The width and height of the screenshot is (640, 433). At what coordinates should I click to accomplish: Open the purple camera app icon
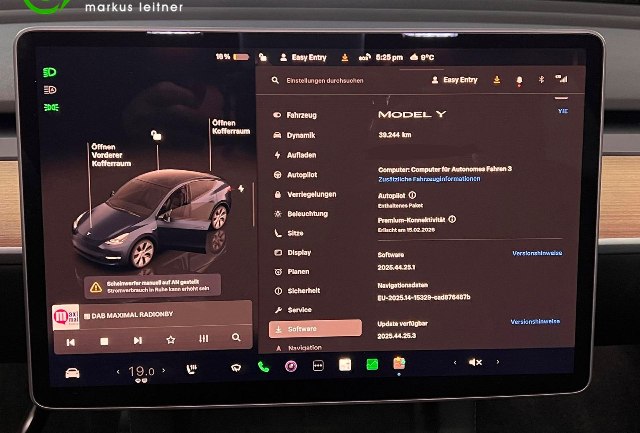(291, 366)
